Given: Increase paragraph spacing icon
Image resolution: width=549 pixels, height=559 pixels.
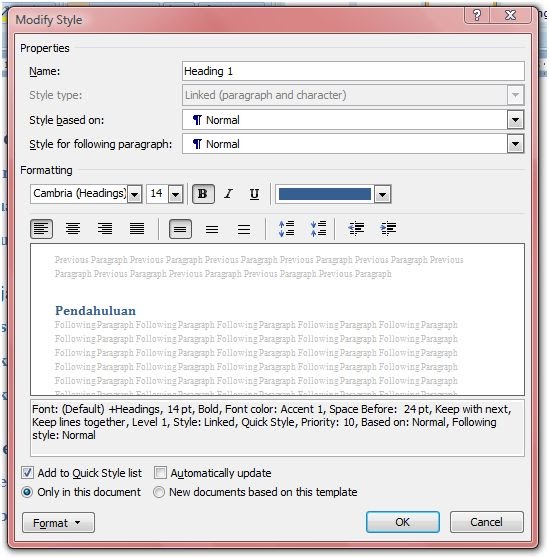Looking at the screenshot, I should point(286,229).
